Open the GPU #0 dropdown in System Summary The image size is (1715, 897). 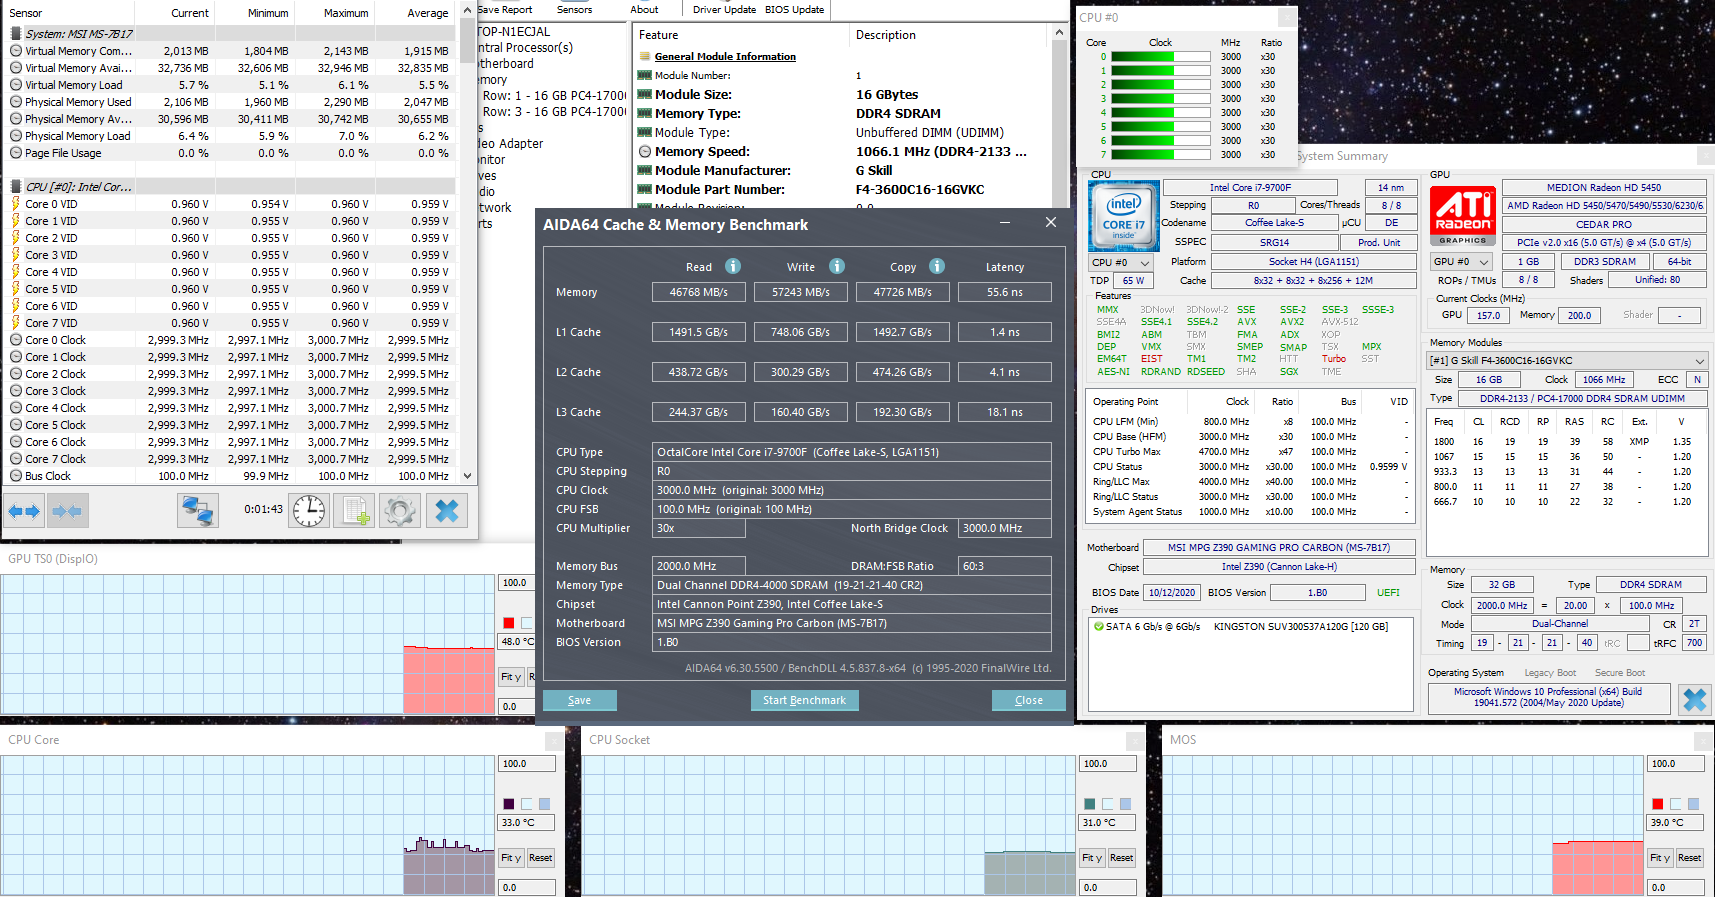(1462, 262)
